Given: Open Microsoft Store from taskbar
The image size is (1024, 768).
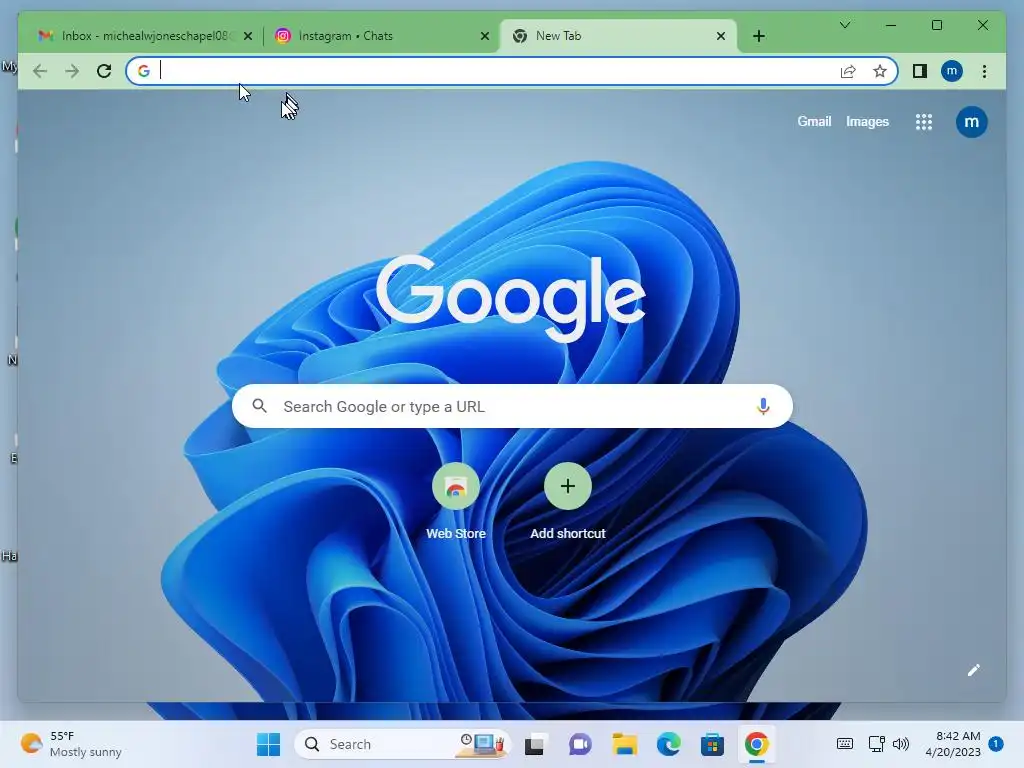Looking at the screenshot, I should 712,744.
